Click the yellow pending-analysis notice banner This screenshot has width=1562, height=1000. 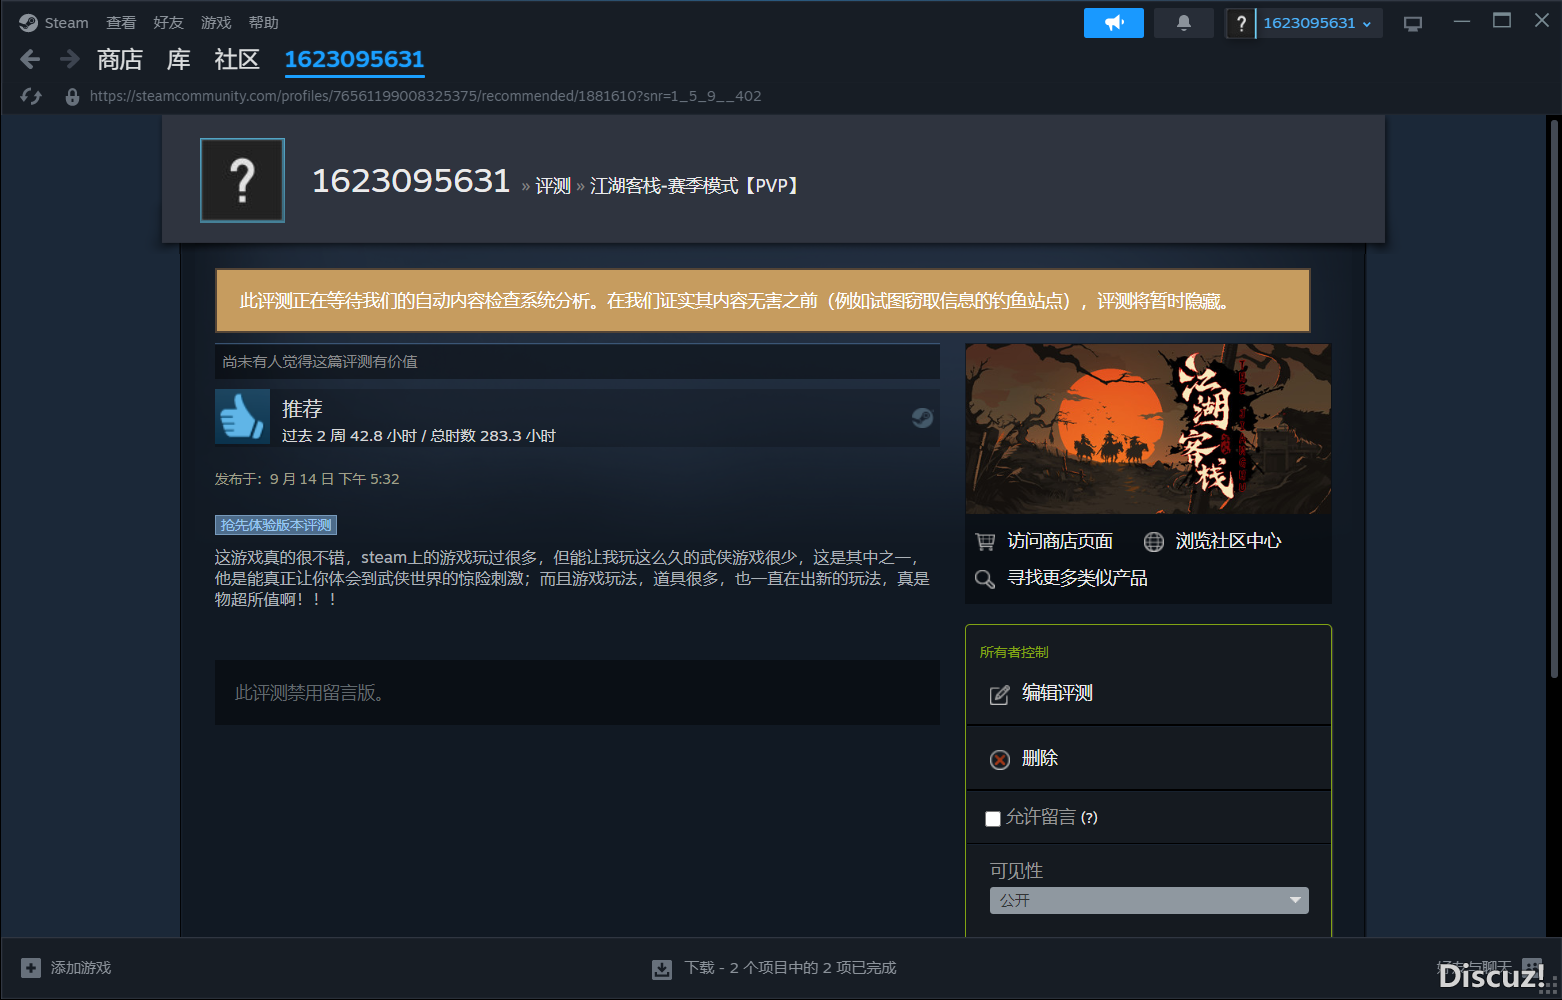click(763, 300)
